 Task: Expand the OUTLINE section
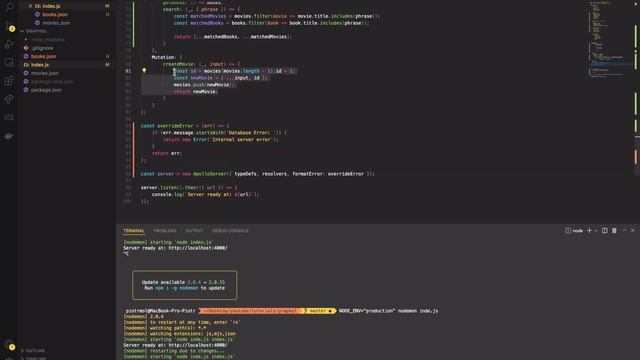click(x=35, y=351)
